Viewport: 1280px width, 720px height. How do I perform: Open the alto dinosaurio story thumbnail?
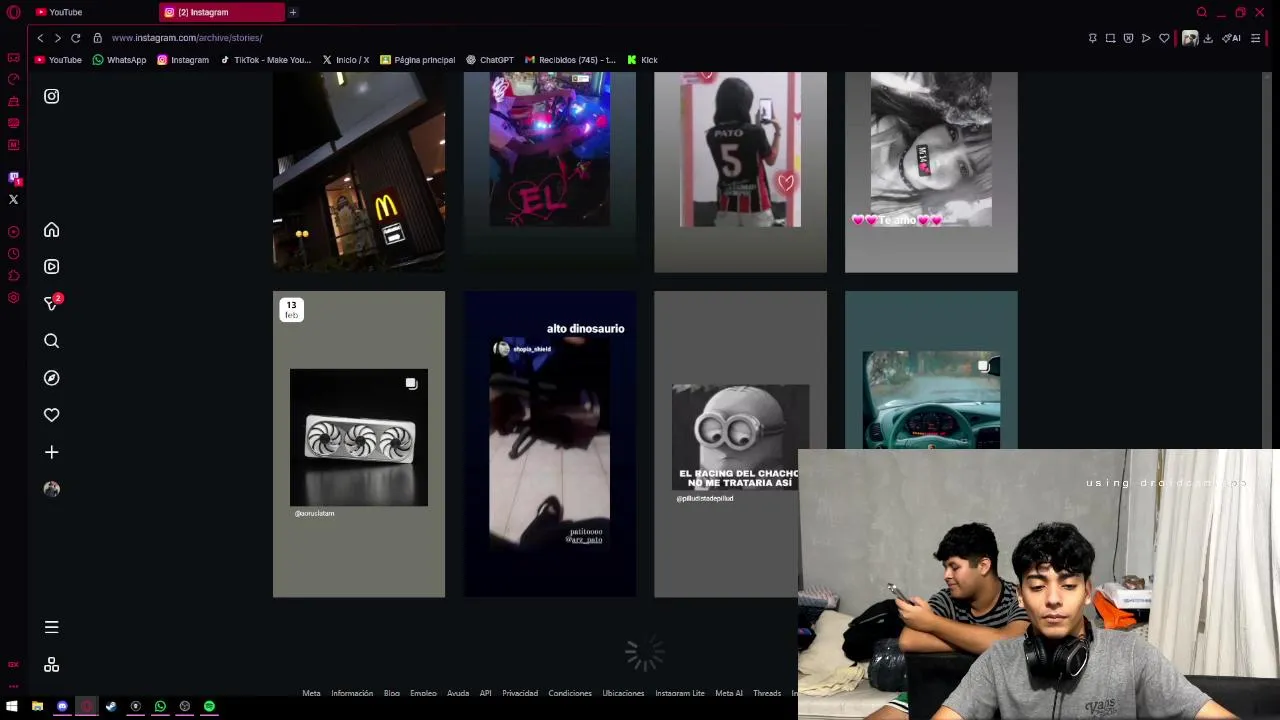click(549, 444)
